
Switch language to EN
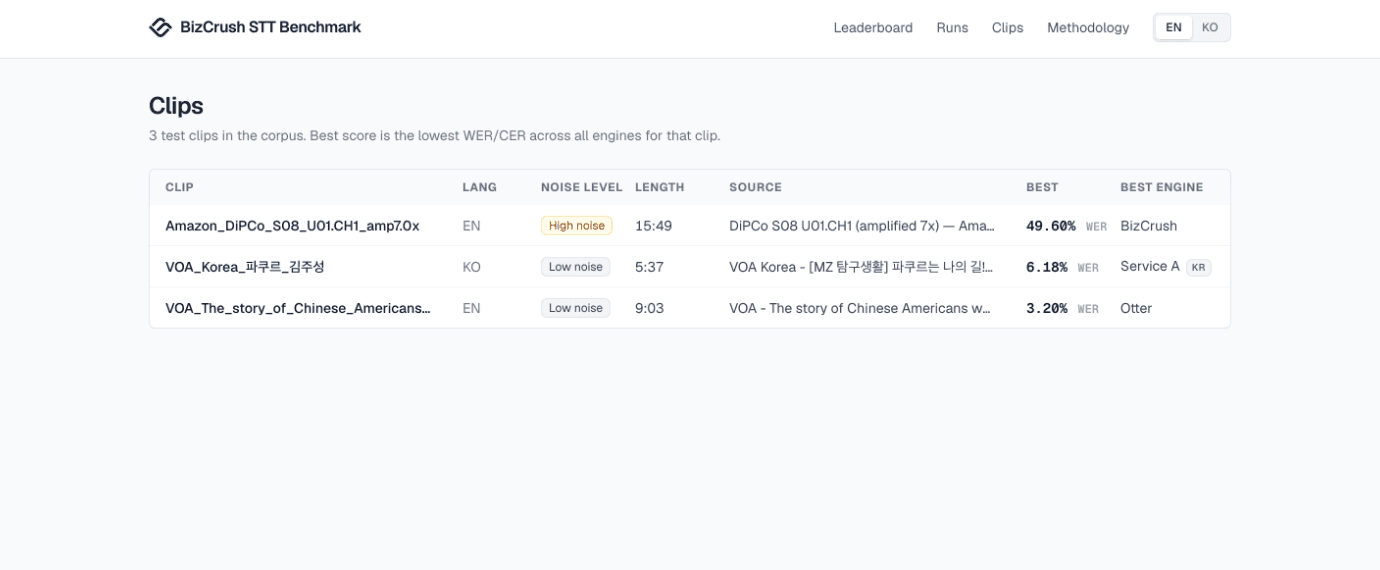coord(1174,28)
